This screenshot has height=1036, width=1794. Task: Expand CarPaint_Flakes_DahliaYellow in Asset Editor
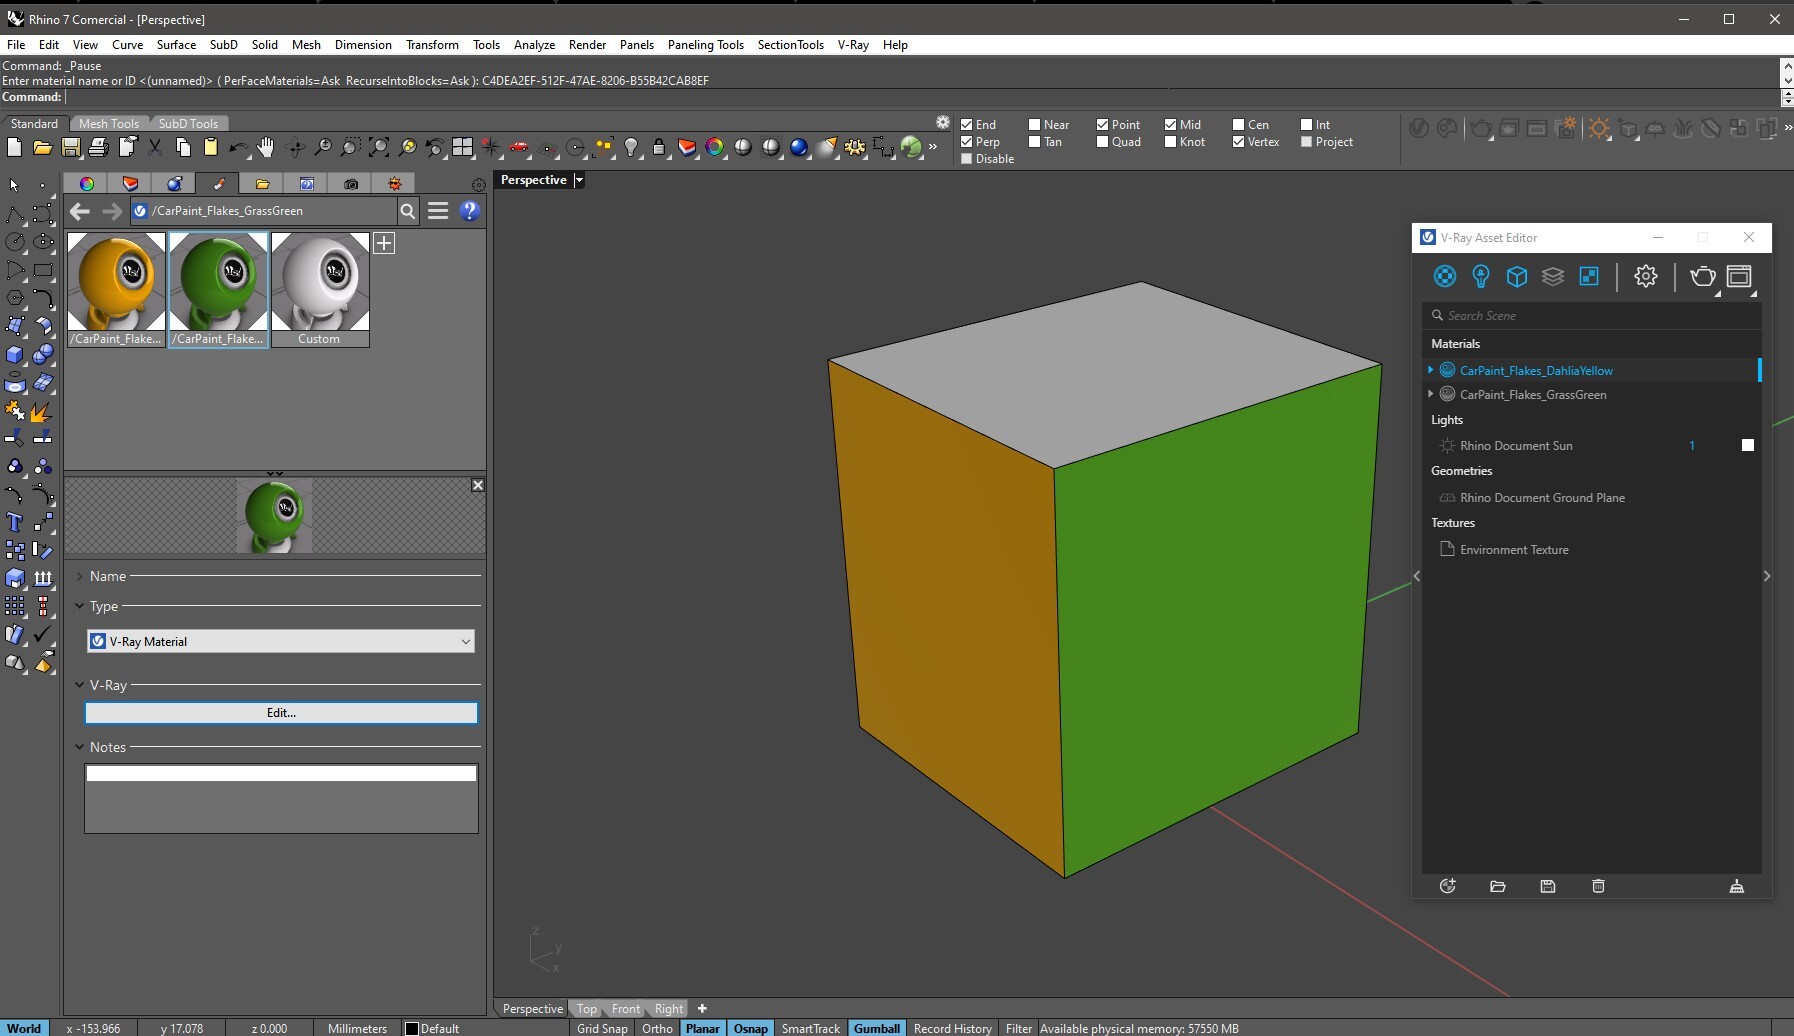tap(1431, 370)
